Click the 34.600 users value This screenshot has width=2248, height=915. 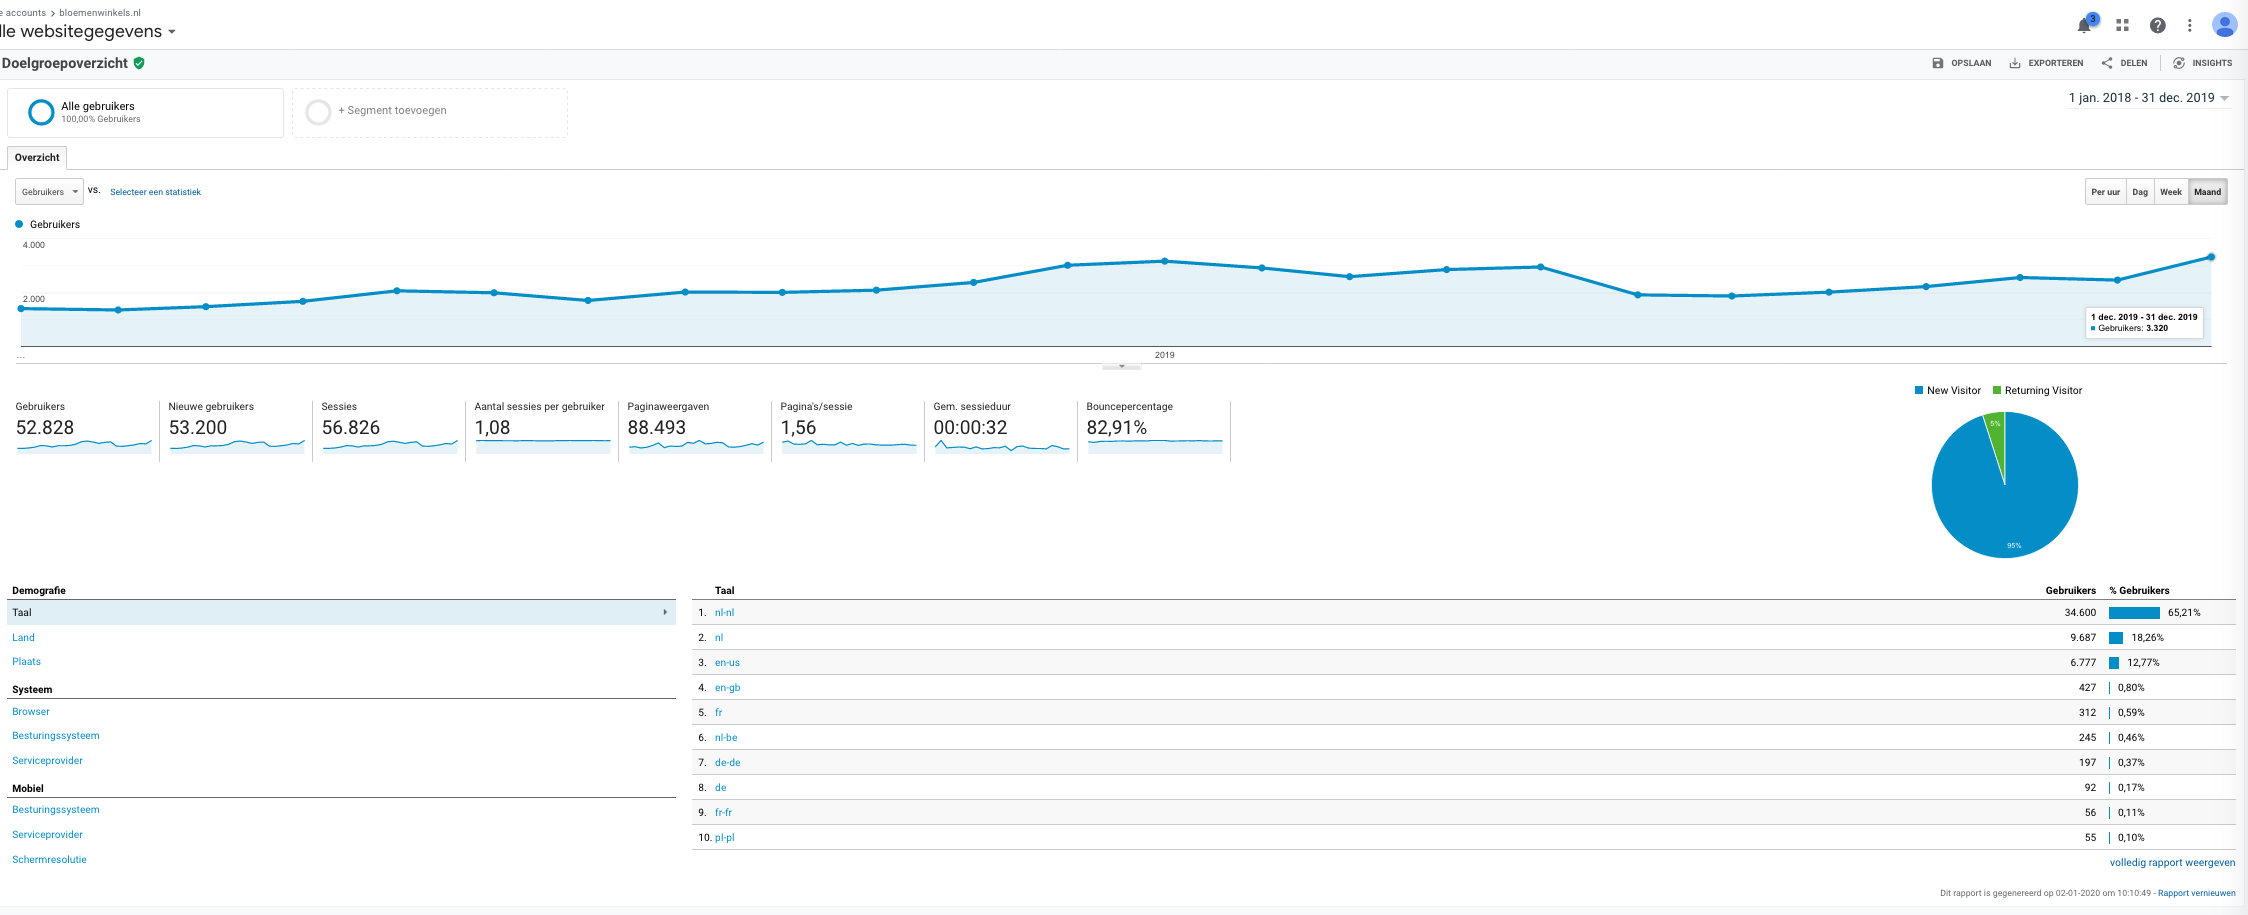point(2080,612)
